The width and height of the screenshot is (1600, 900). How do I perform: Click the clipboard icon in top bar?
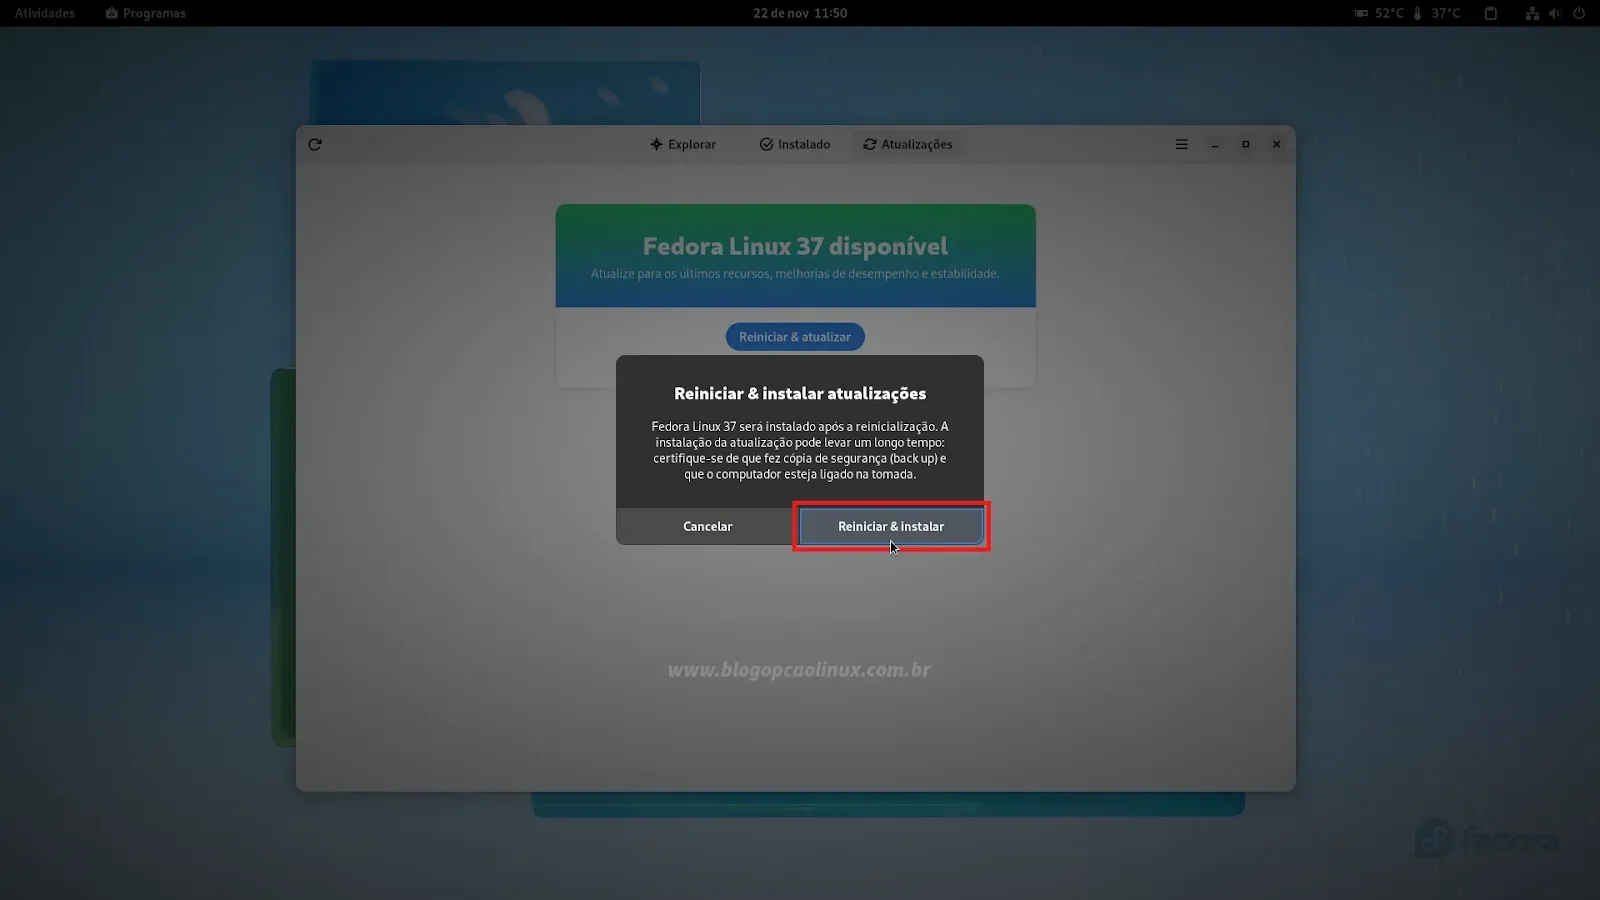tap(1490, 13)
